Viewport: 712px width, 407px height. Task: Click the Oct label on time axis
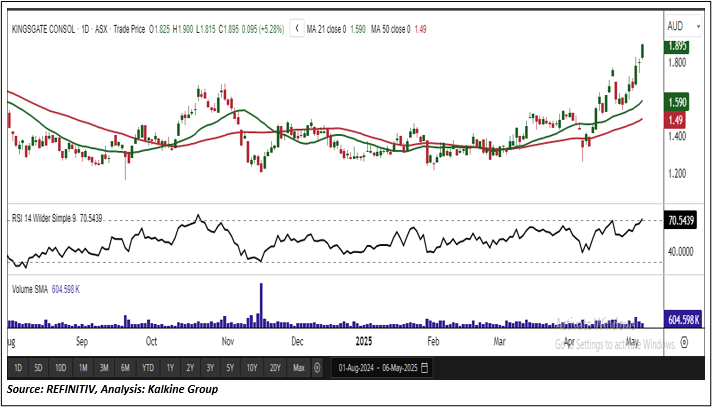(151, 342)
